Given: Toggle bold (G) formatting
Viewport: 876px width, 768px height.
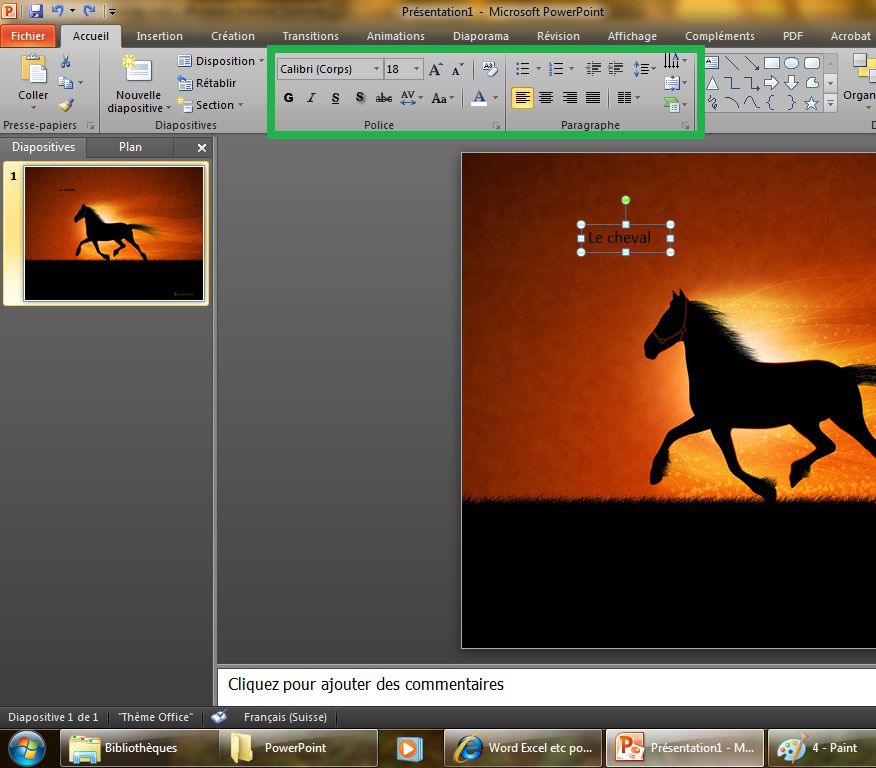Looking at the screenshot, I should 289,98.
